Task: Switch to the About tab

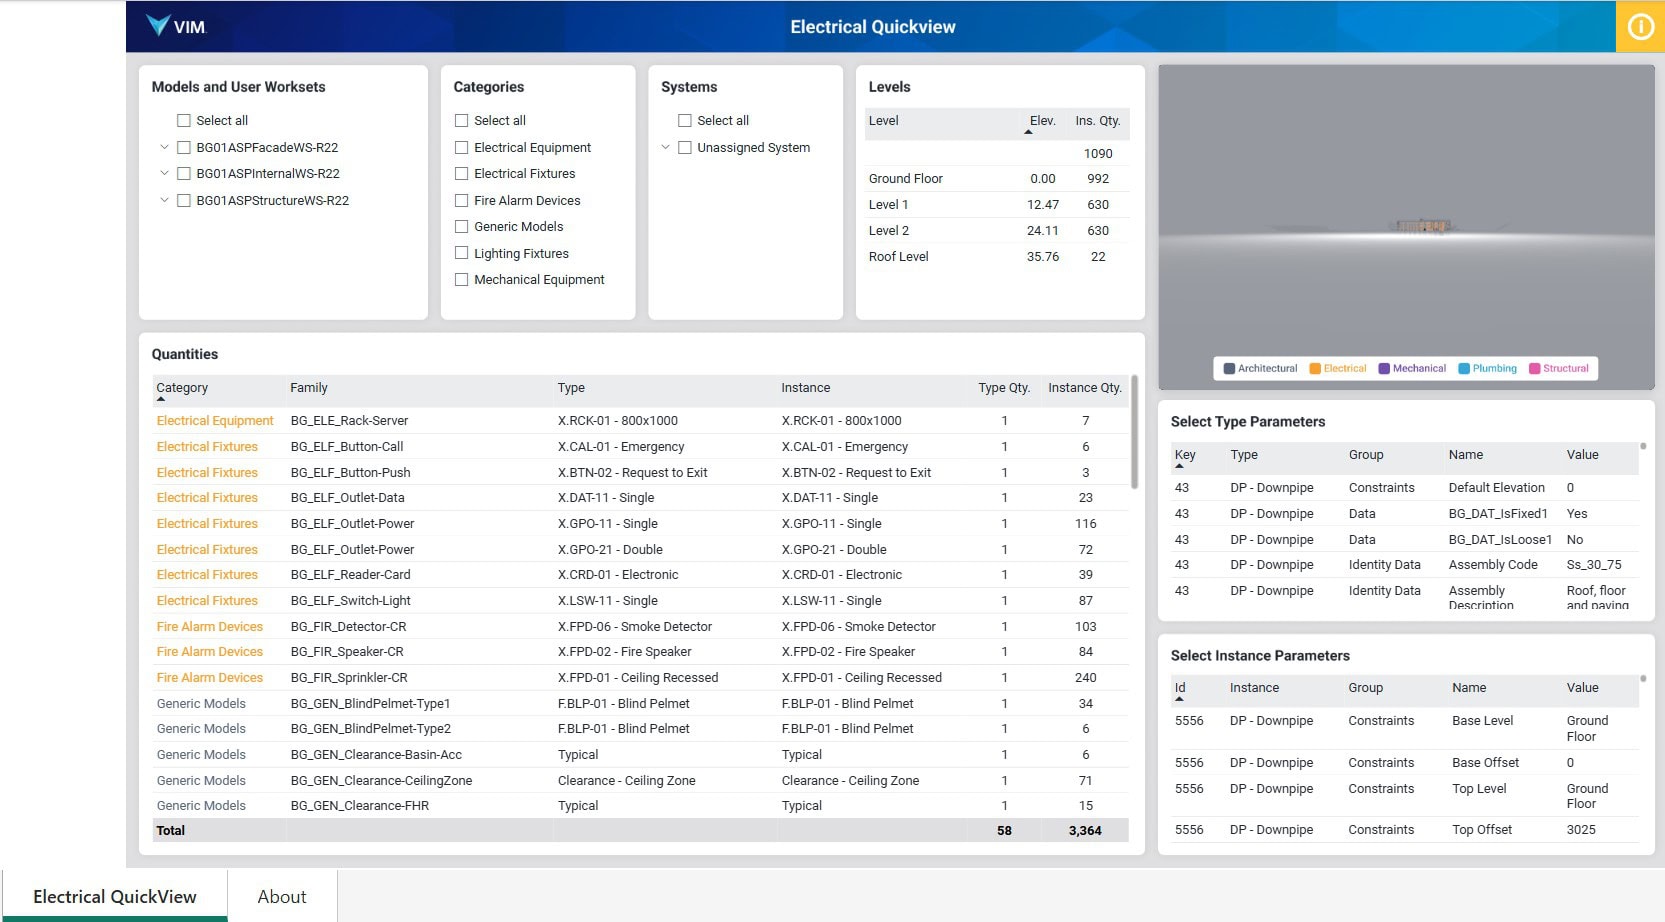Action: [282, 896]
